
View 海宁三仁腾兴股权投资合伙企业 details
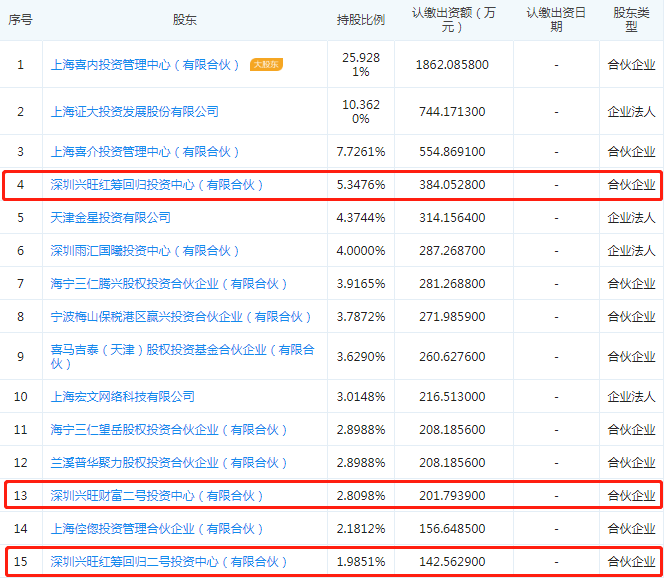pyautogui.click(x=168, y=284)
